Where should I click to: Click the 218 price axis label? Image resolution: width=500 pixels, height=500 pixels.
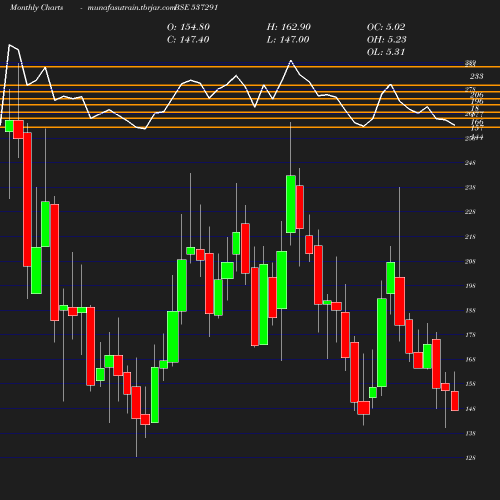(x=470, y=237)
